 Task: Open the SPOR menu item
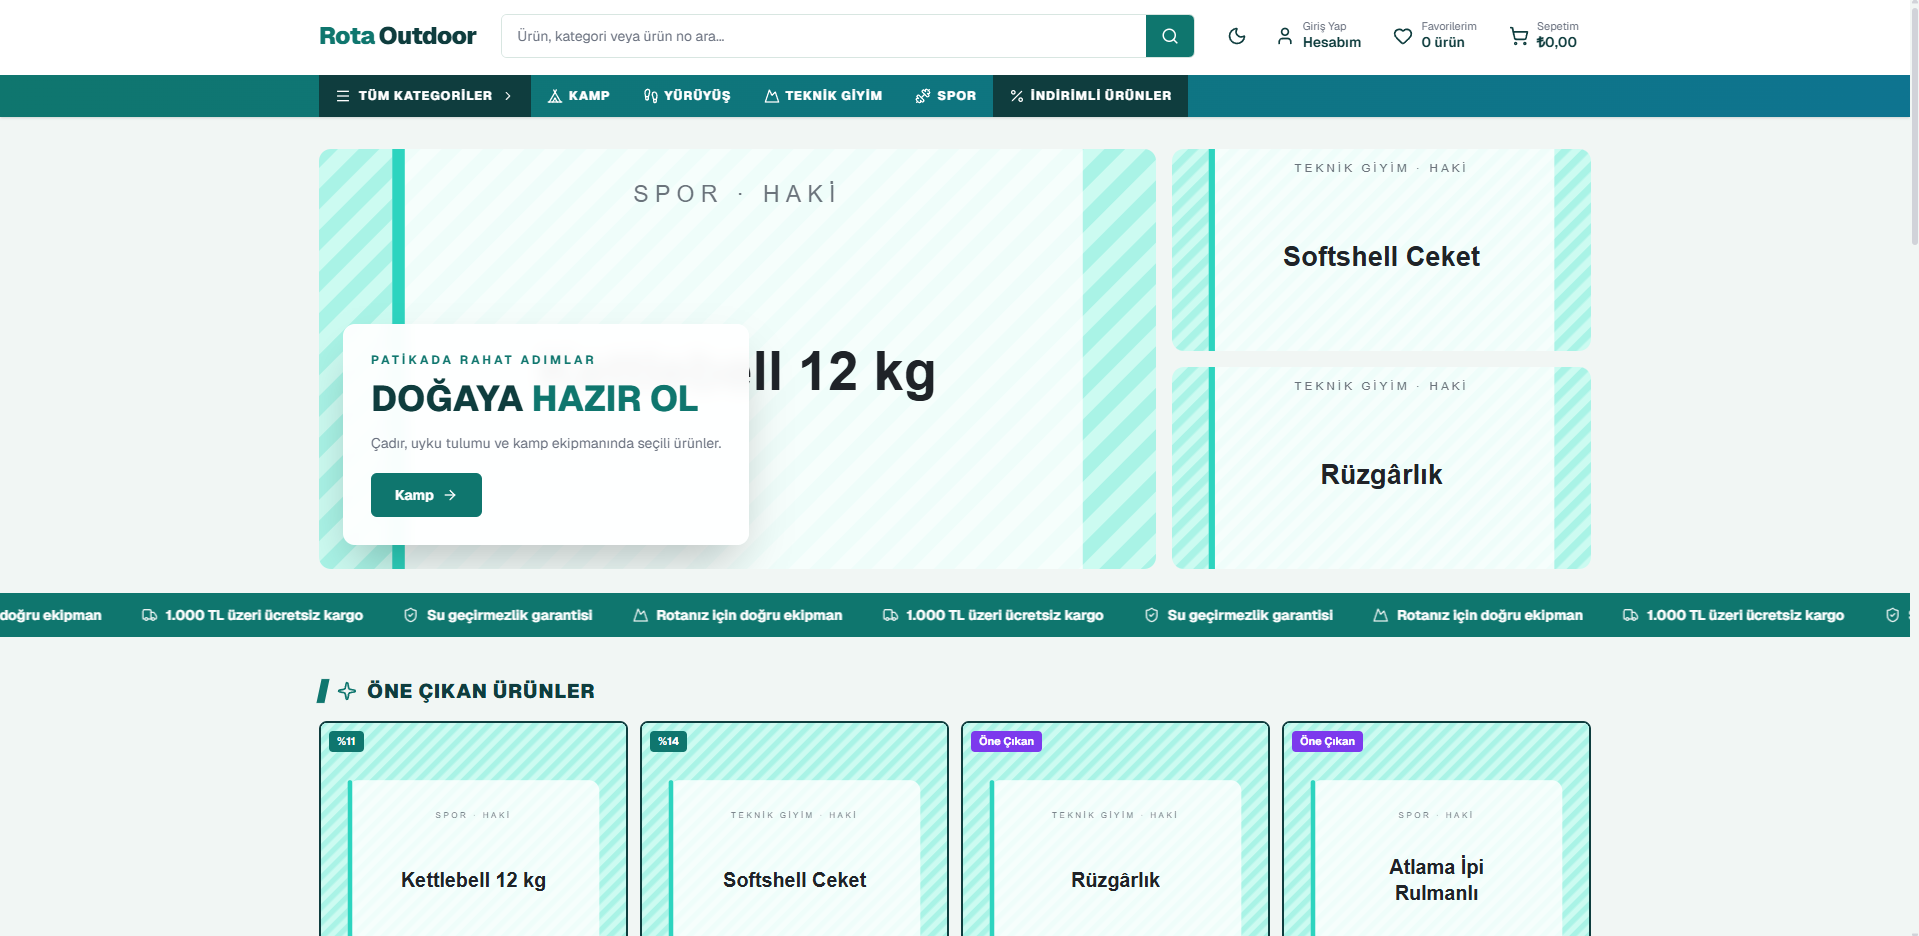(946, 96)
